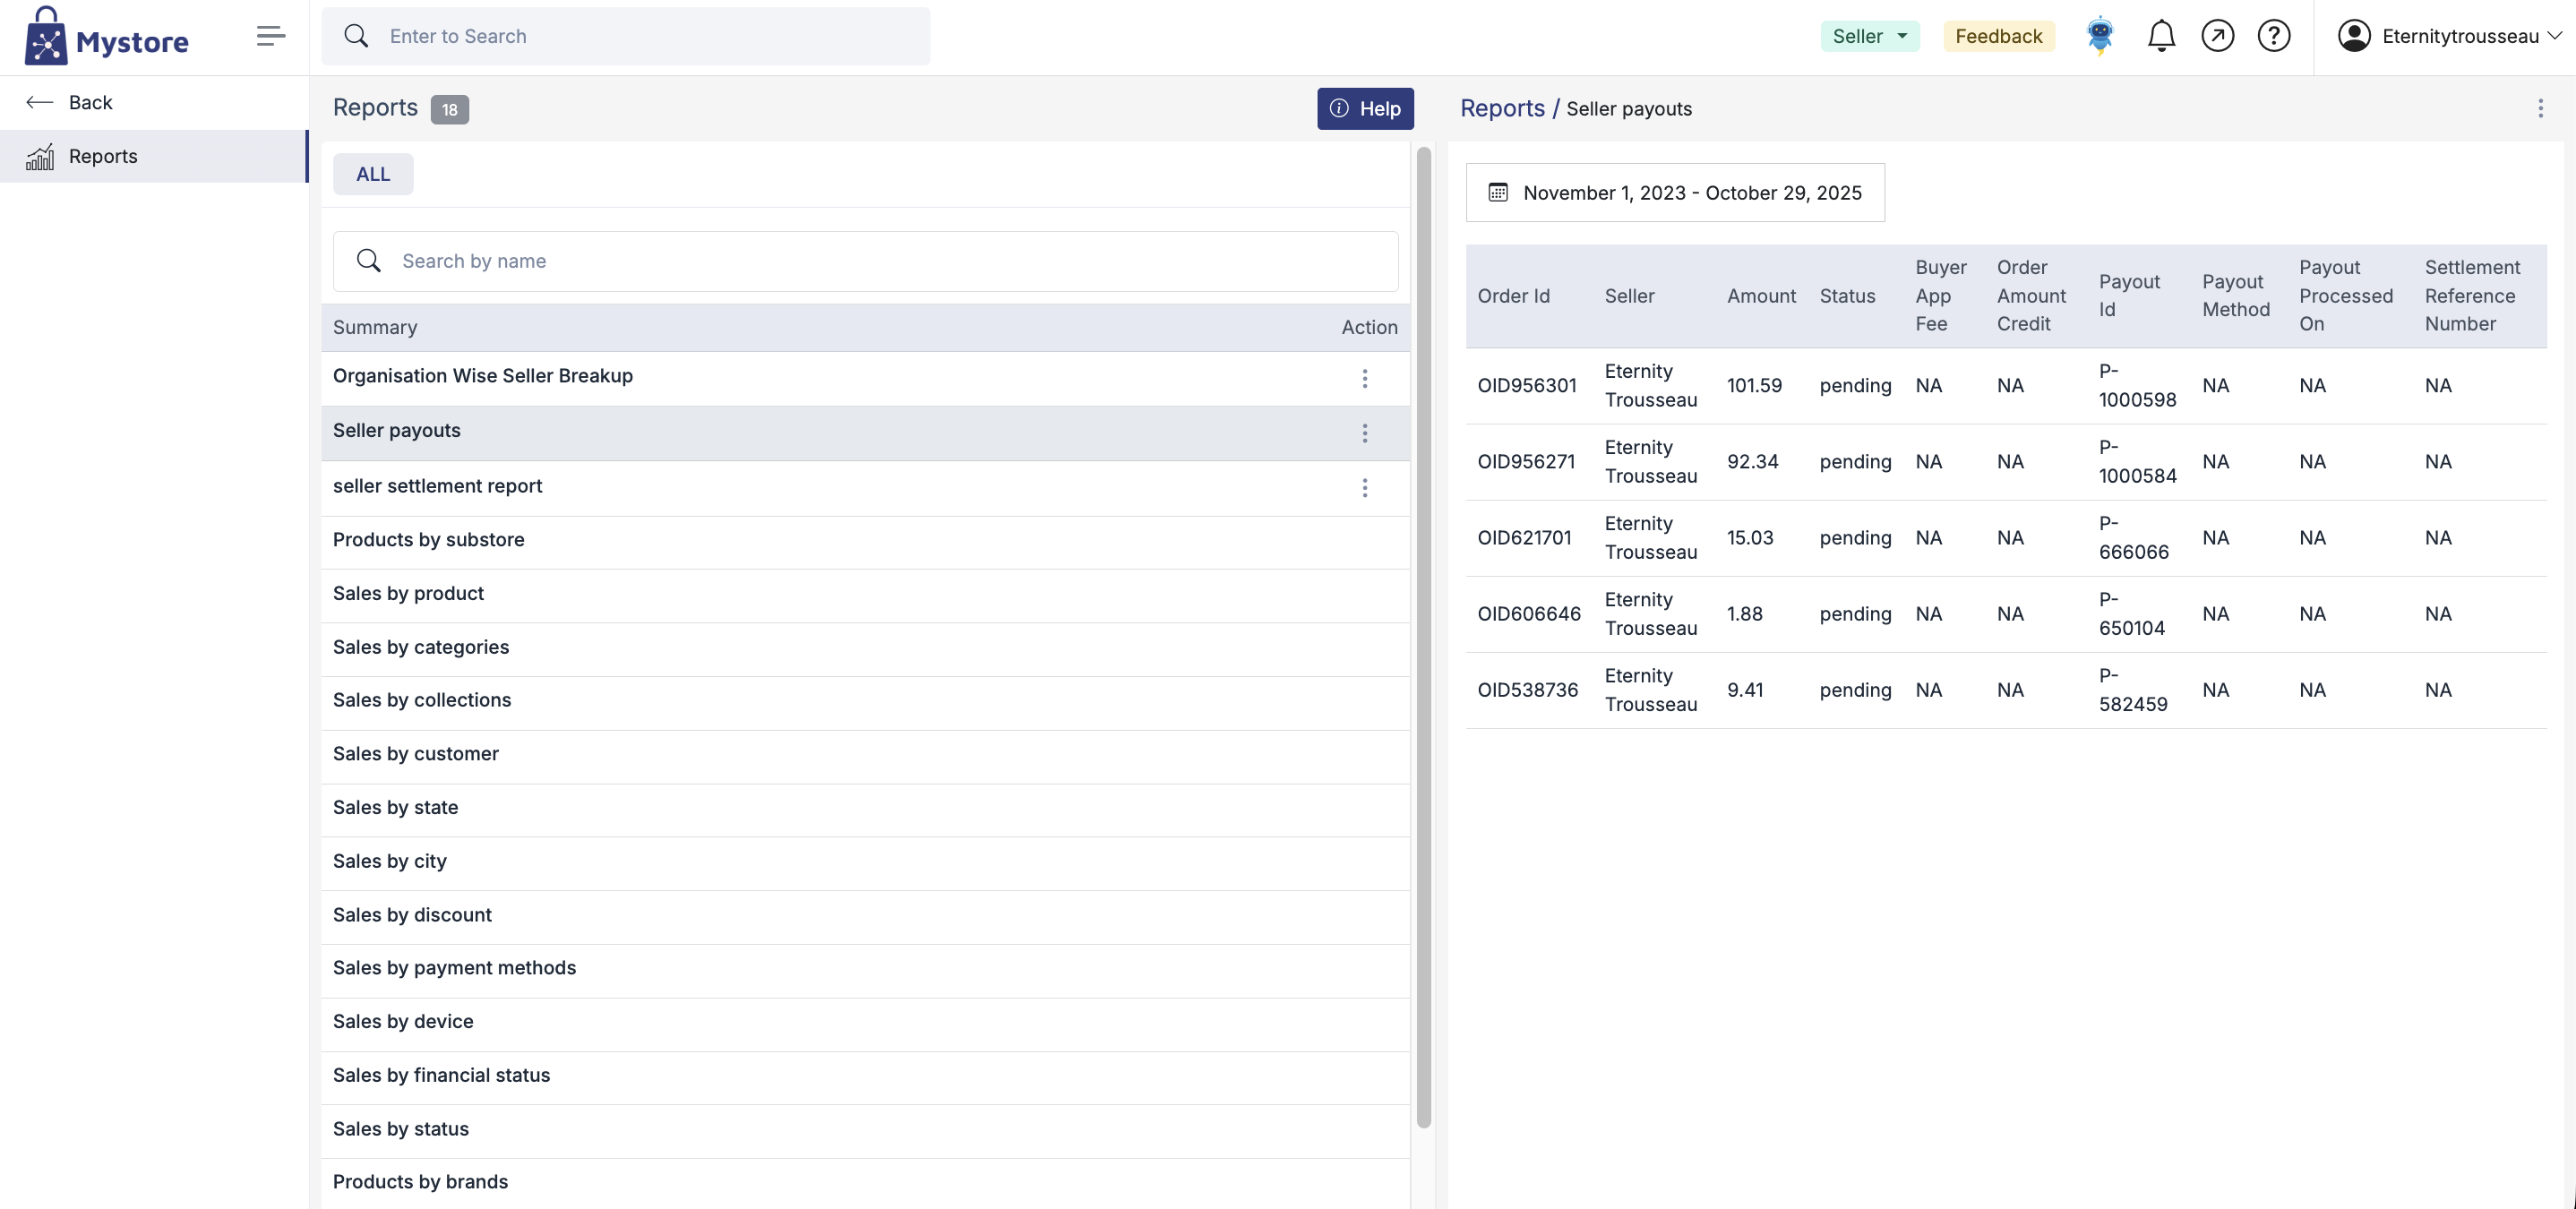The image size is (2576, 1209).
Task: Expand the Eternitytrousseau account menu
Action: 2448,37
